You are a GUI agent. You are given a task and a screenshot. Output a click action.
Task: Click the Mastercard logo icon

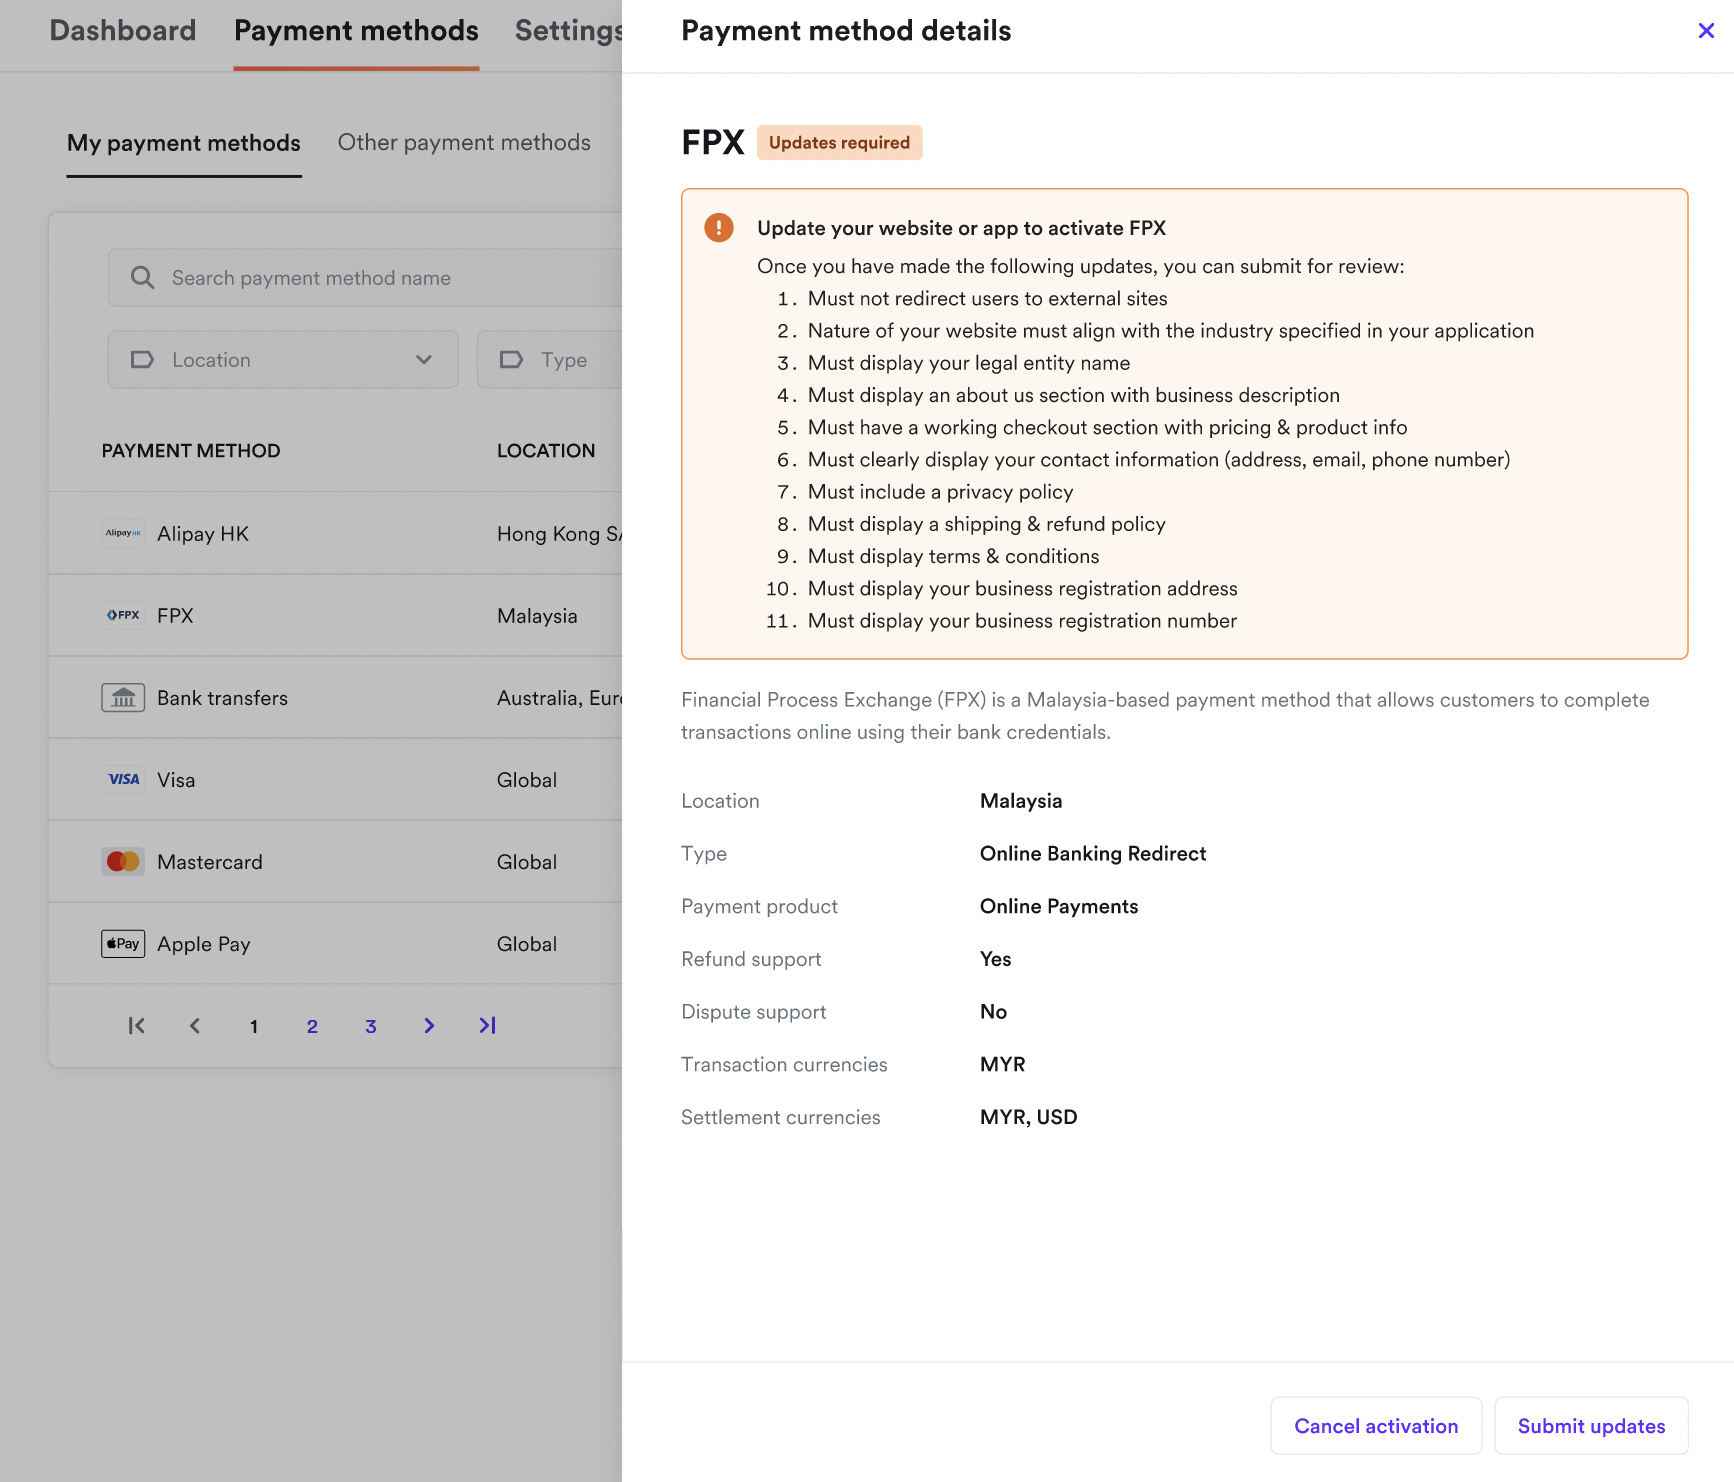point(122,861)
